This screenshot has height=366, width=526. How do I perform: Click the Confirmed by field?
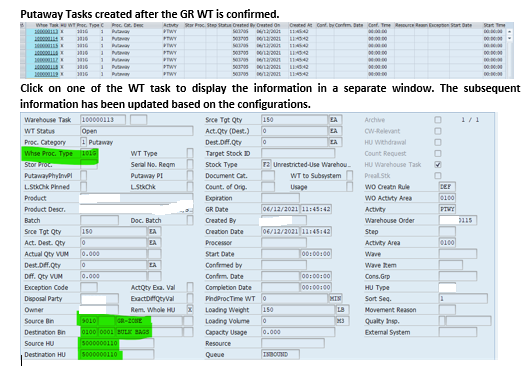tap(284, 265)
